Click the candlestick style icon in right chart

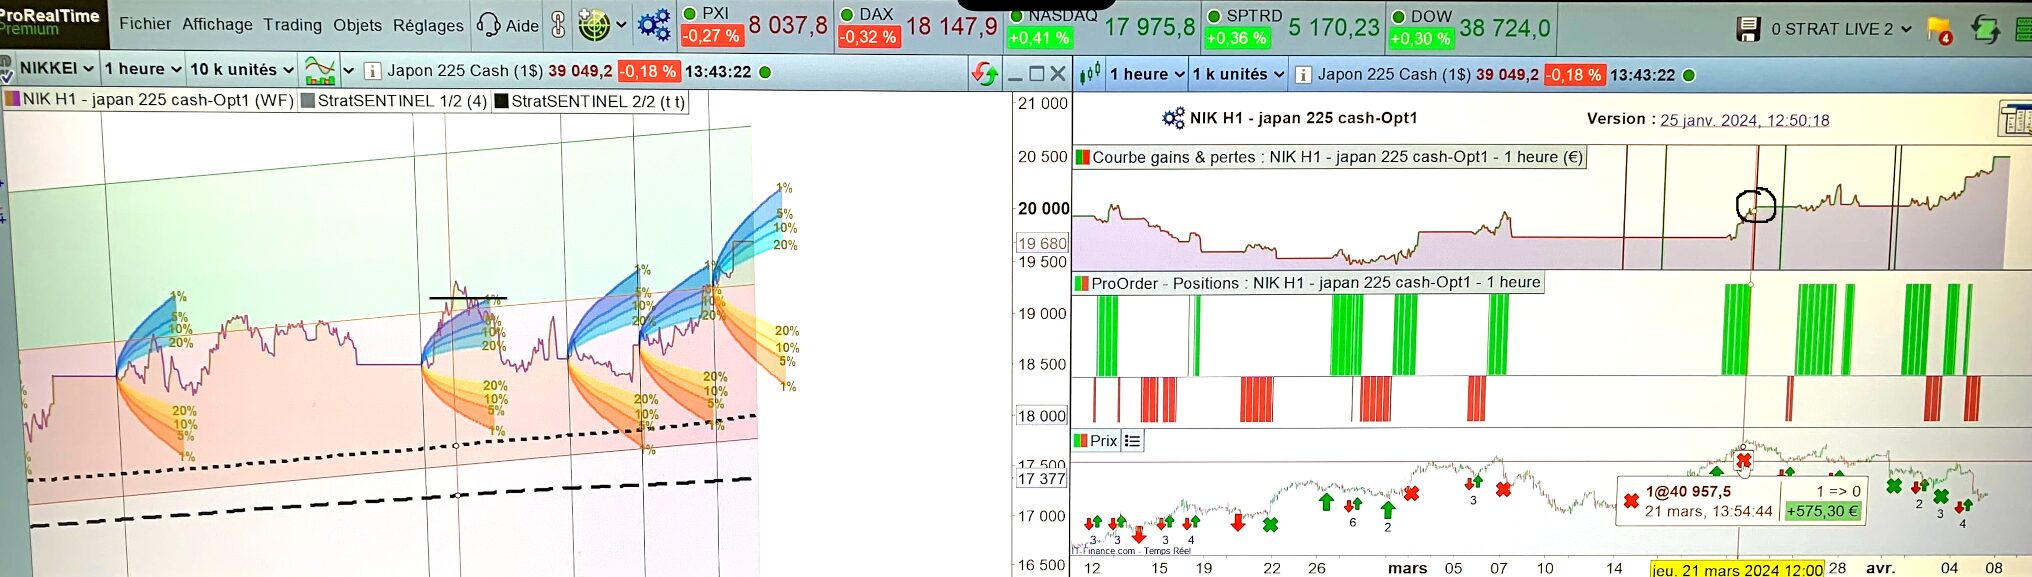pos(1090,73)
